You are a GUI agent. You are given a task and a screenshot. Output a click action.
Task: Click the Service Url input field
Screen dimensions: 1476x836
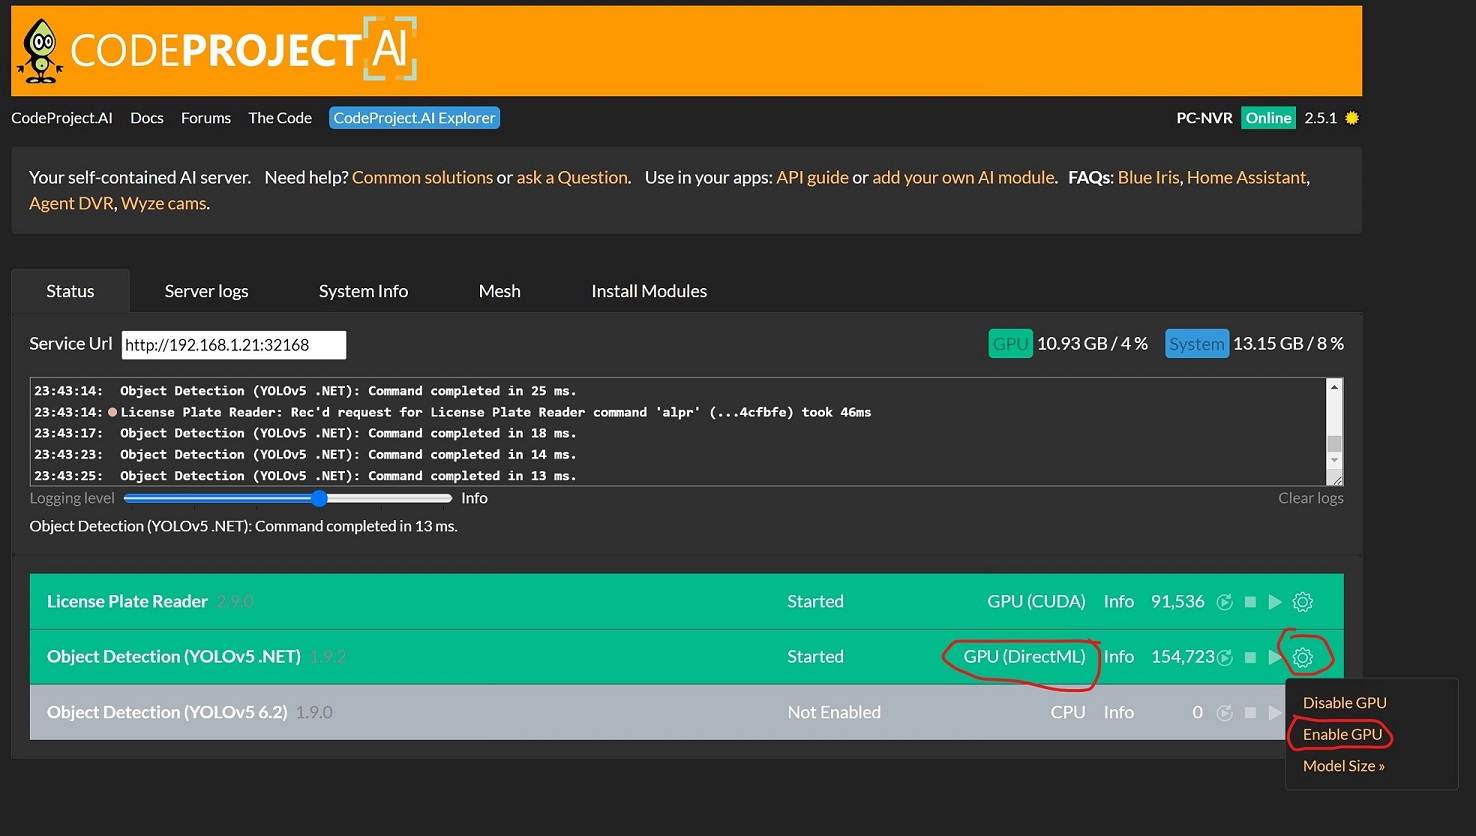pos(234,345)
